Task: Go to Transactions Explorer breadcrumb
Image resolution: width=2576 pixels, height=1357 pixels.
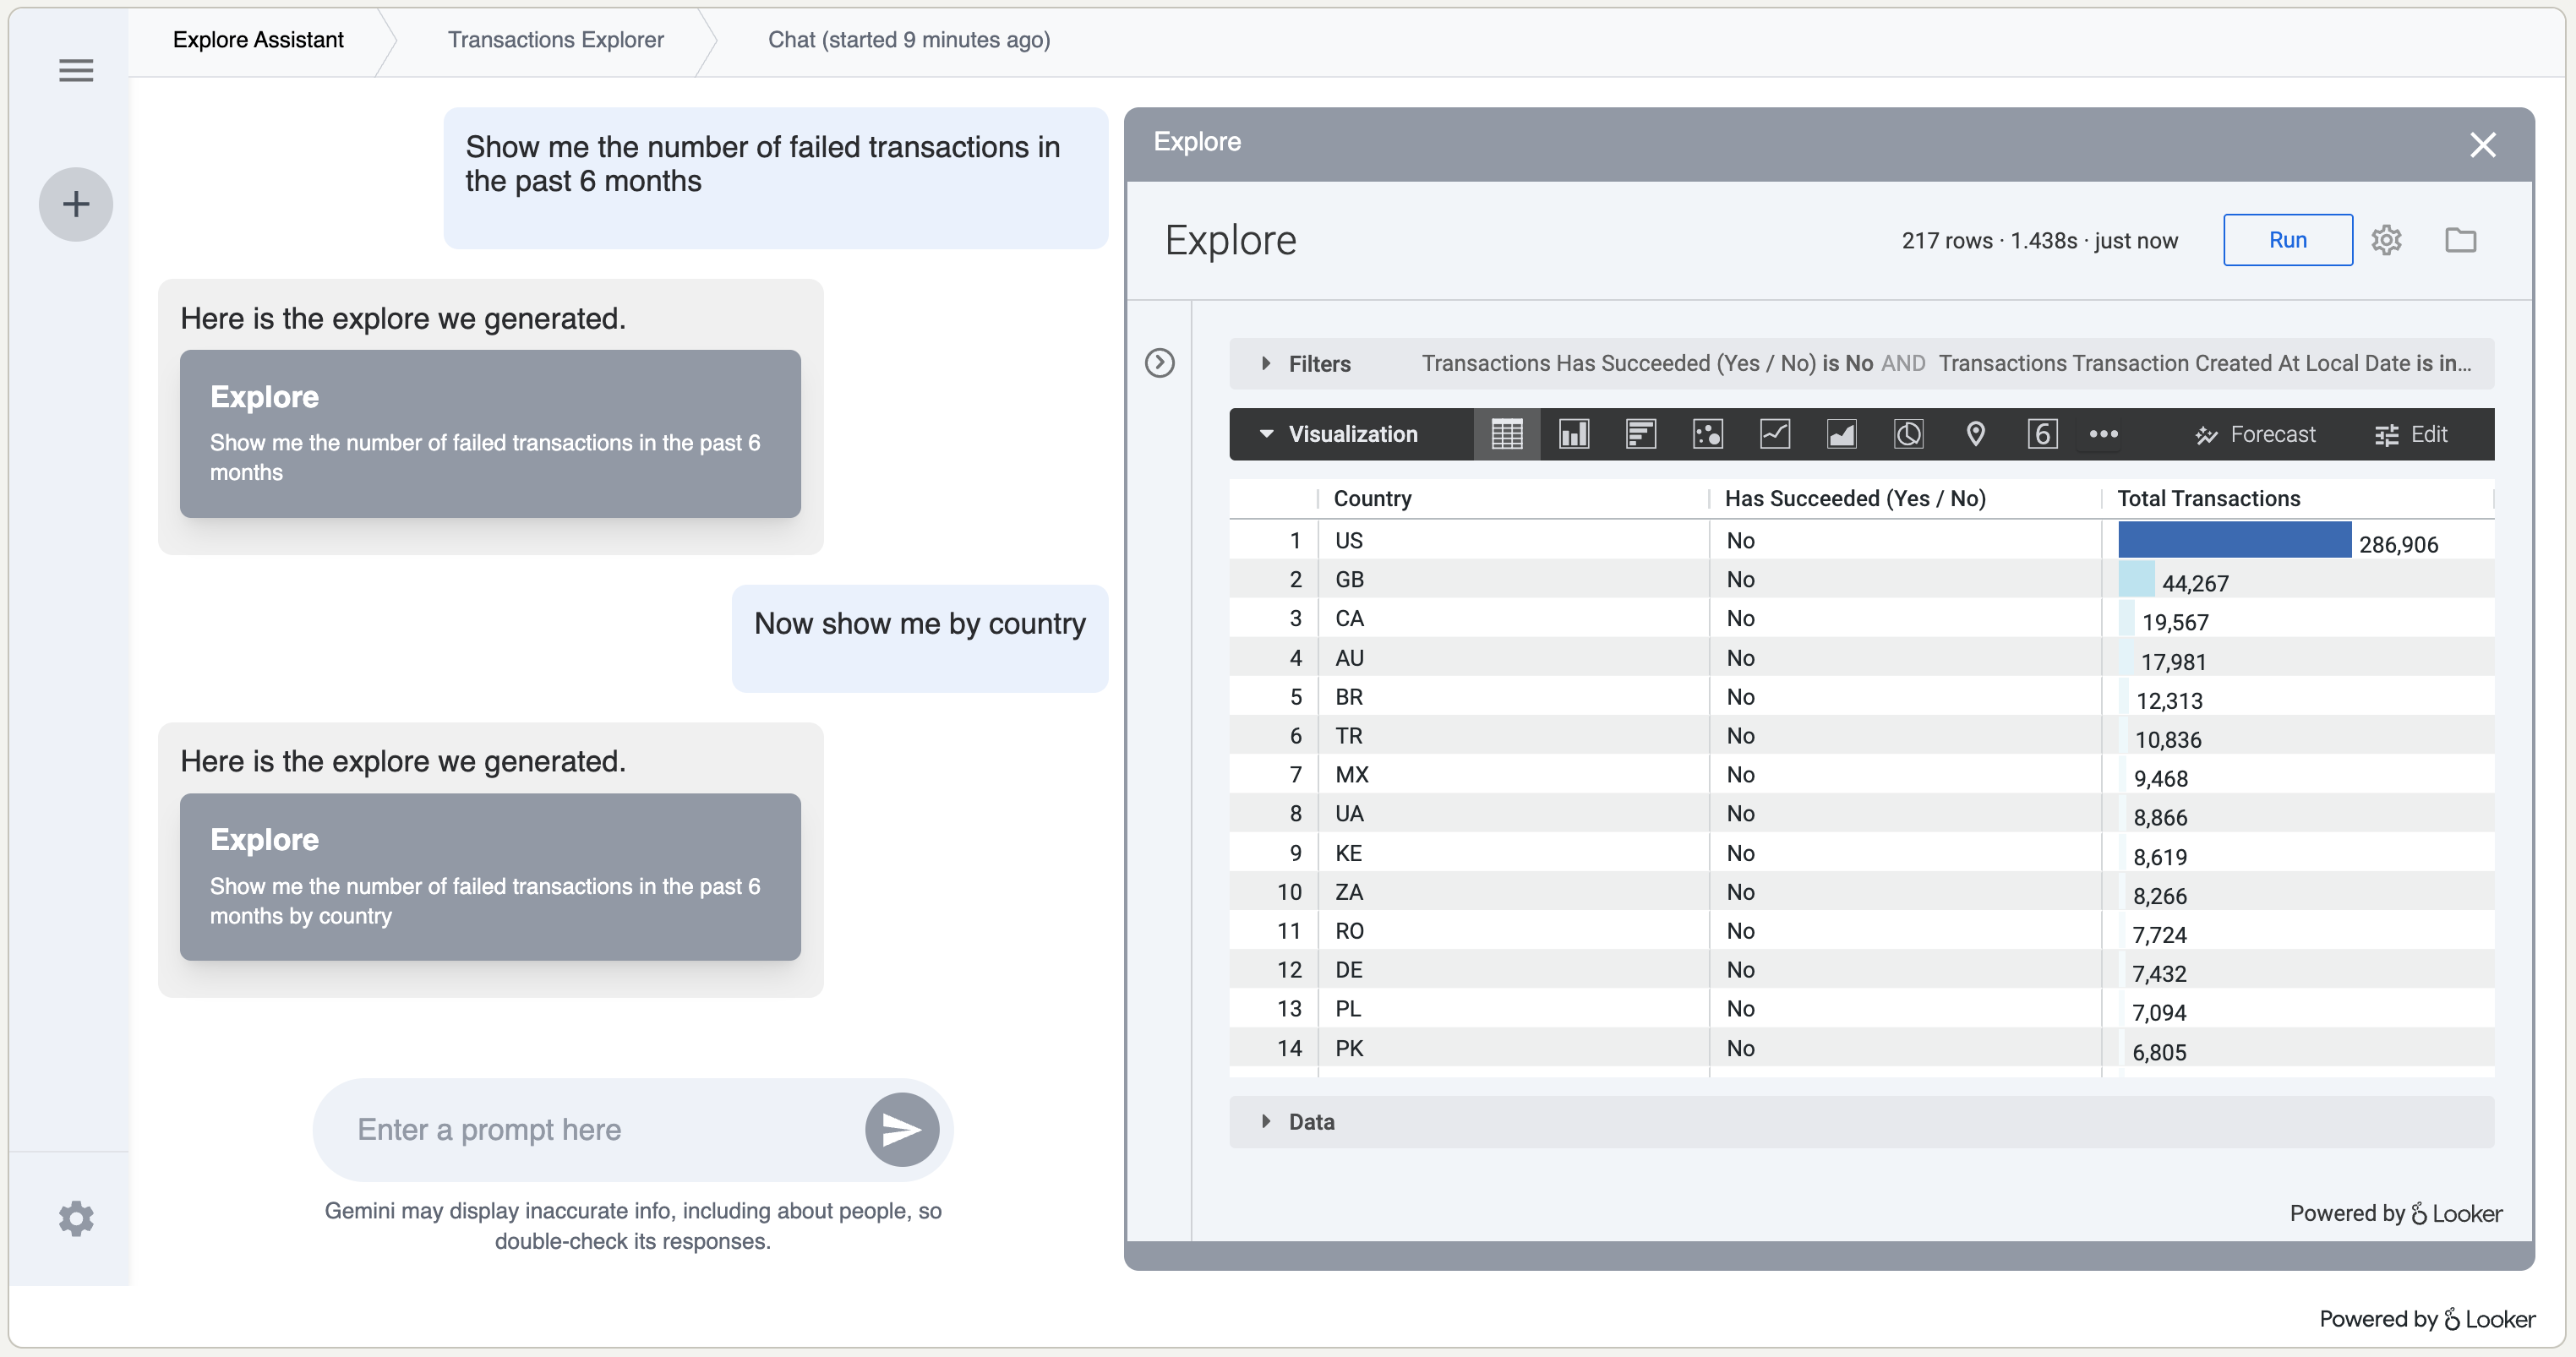Action: (x=555, y=40)
